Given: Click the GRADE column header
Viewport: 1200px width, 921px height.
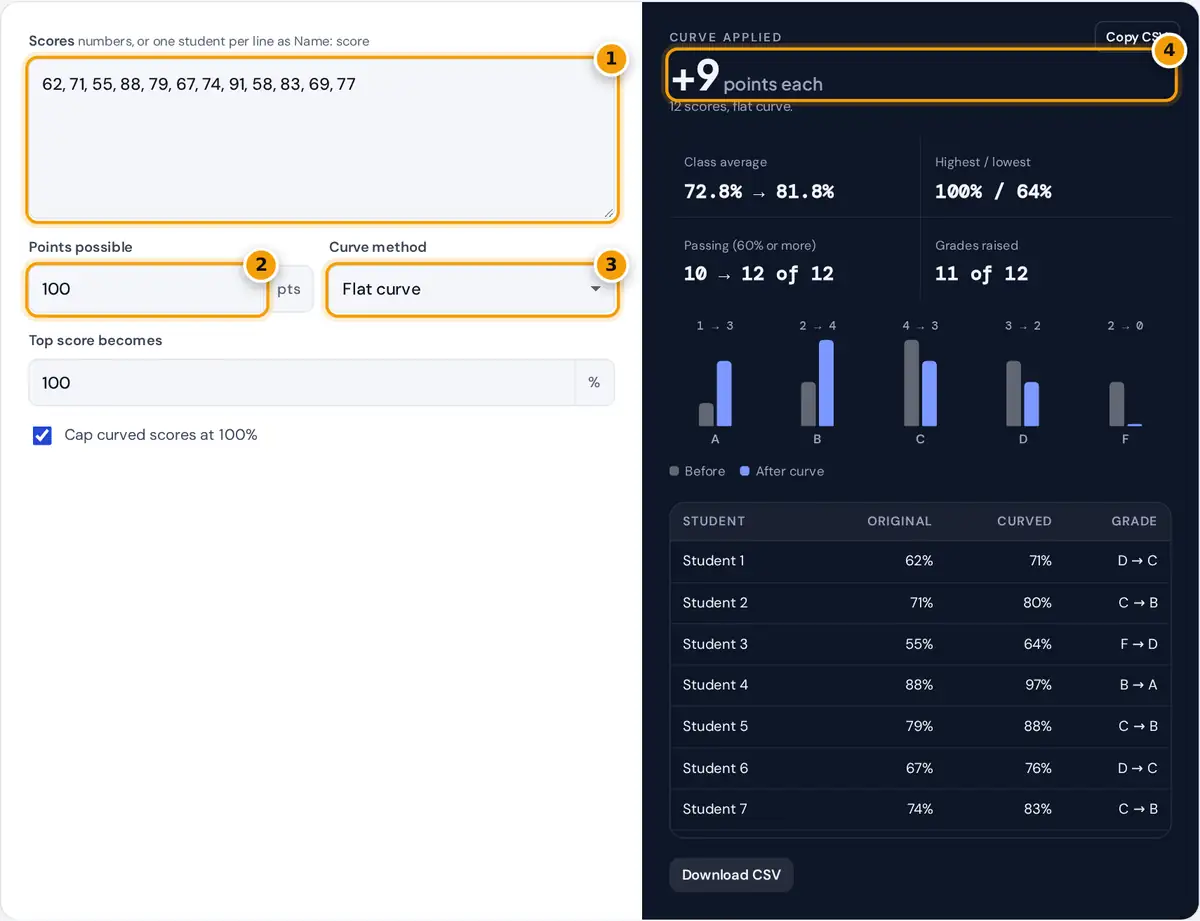Looking at the screenshot, I should 1134,521.
